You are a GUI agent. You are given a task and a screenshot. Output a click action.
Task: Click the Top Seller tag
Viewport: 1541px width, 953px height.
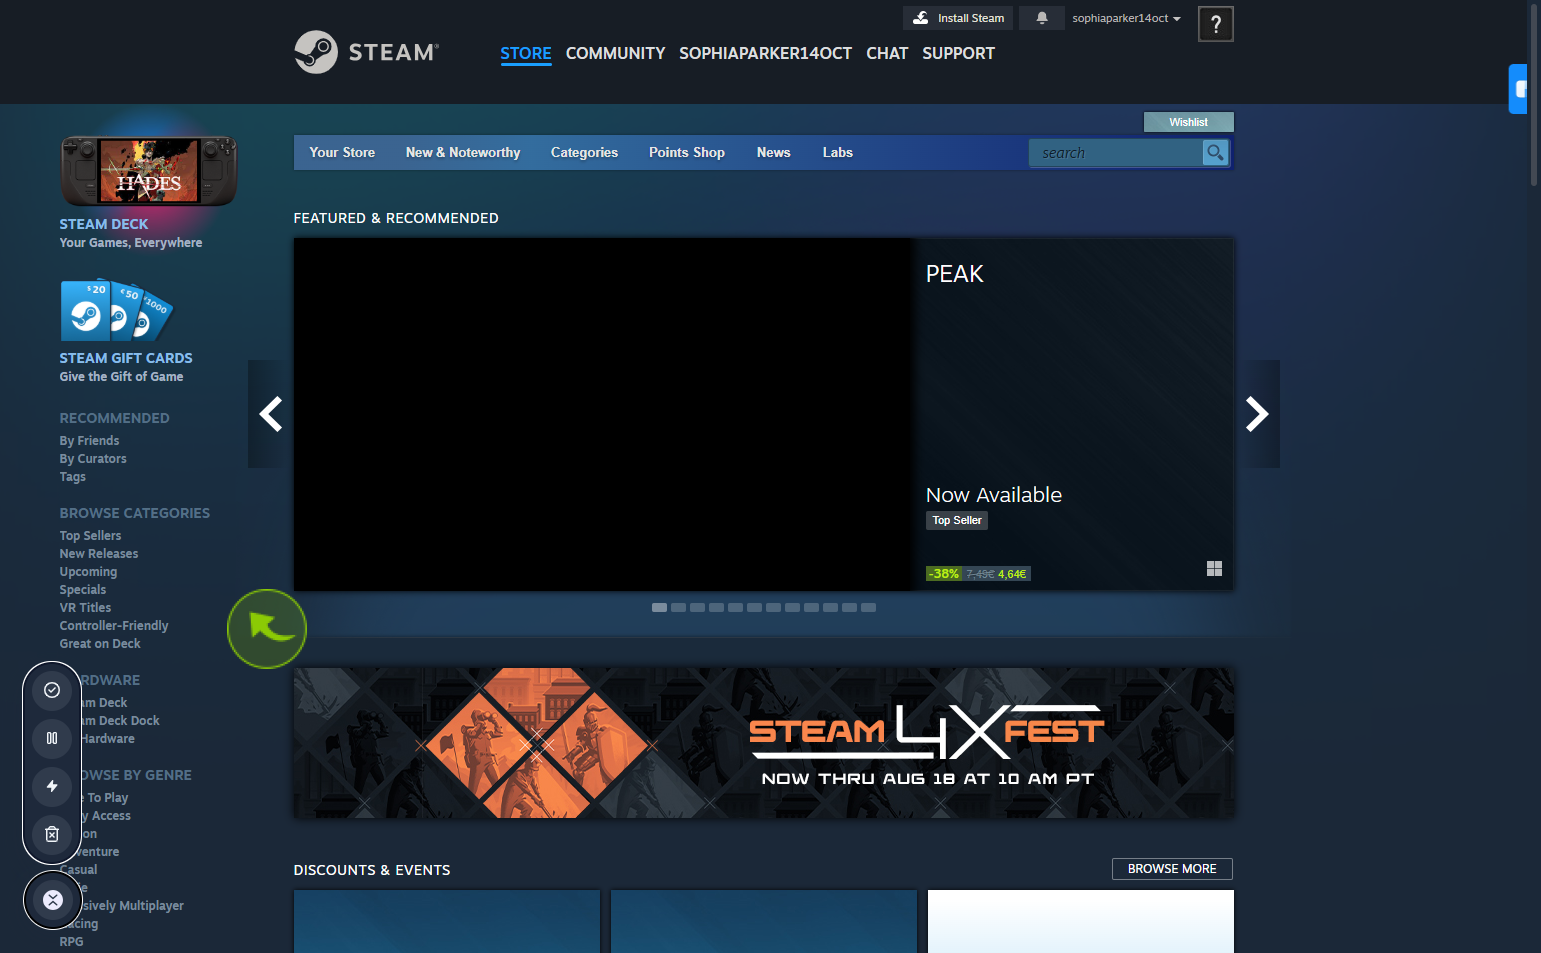point(957,520)
